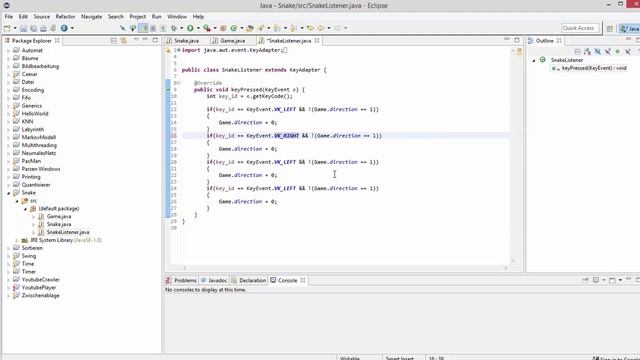Toggle Hide Non-Public Members in Outline
This screenshot has width=640, height=360.
(618, 51)
